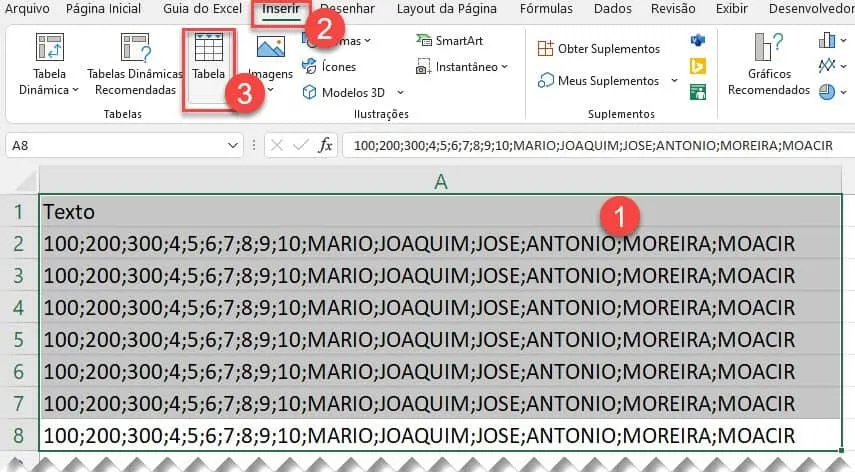Viewport: 855px width, 472px height.
Task: Open the Ícones gallery
Action: click(x=329, y=66)
